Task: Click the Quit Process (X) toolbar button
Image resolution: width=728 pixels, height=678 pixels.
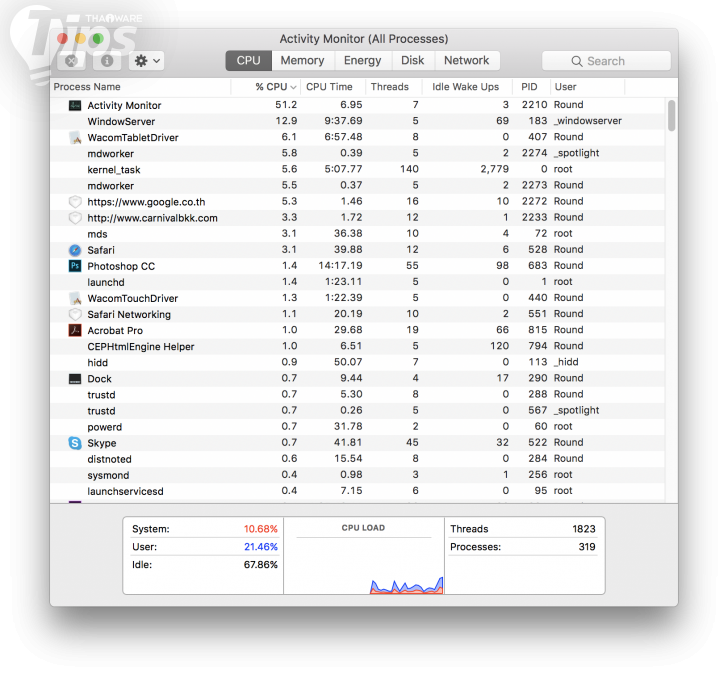Action: point(71,61)
